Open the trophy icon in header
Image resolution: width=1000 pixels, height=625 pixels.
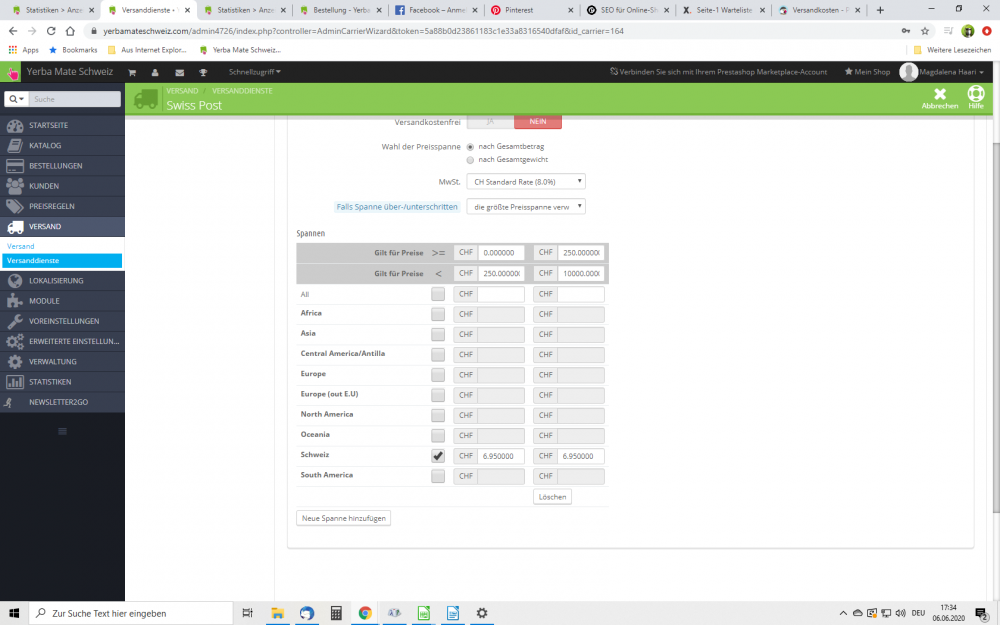(x=203, y=73)
